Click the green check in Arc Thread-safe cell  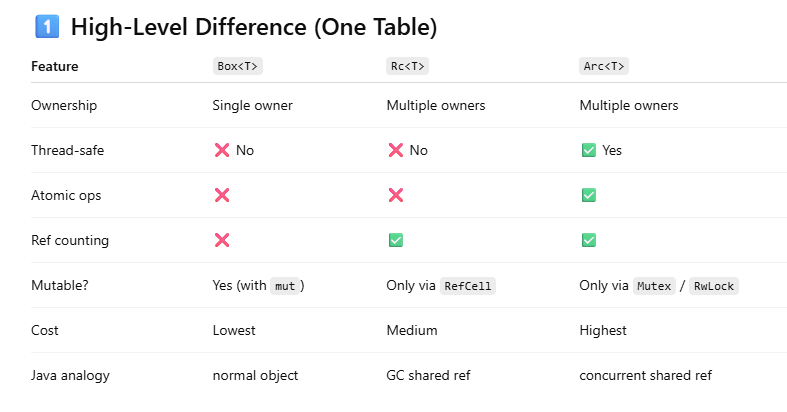[589, 150]
